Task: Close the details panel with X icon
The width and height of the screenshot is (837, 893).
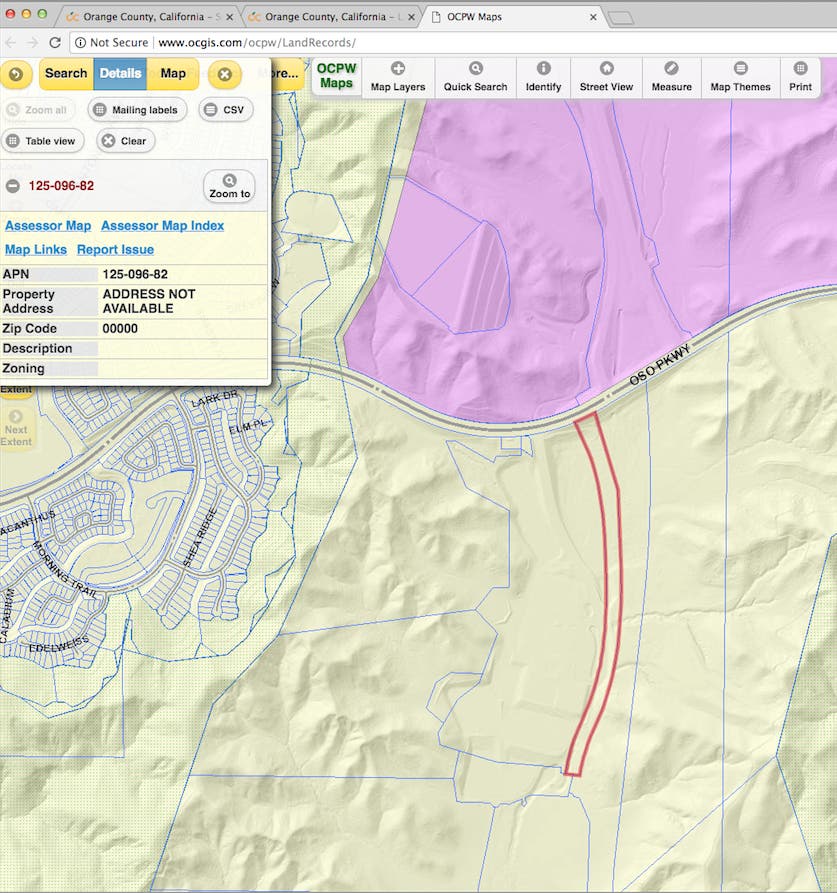Action: 225,74
